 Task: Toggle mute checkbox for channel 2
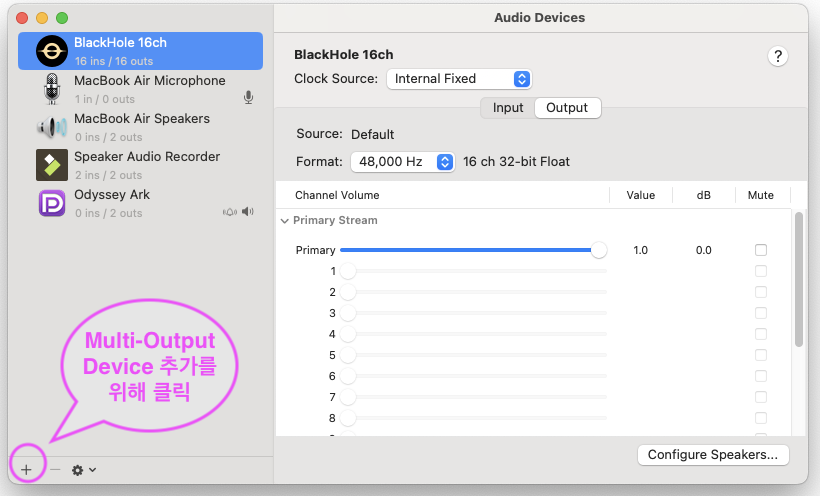pyautogui.click(x=761, y=292)
